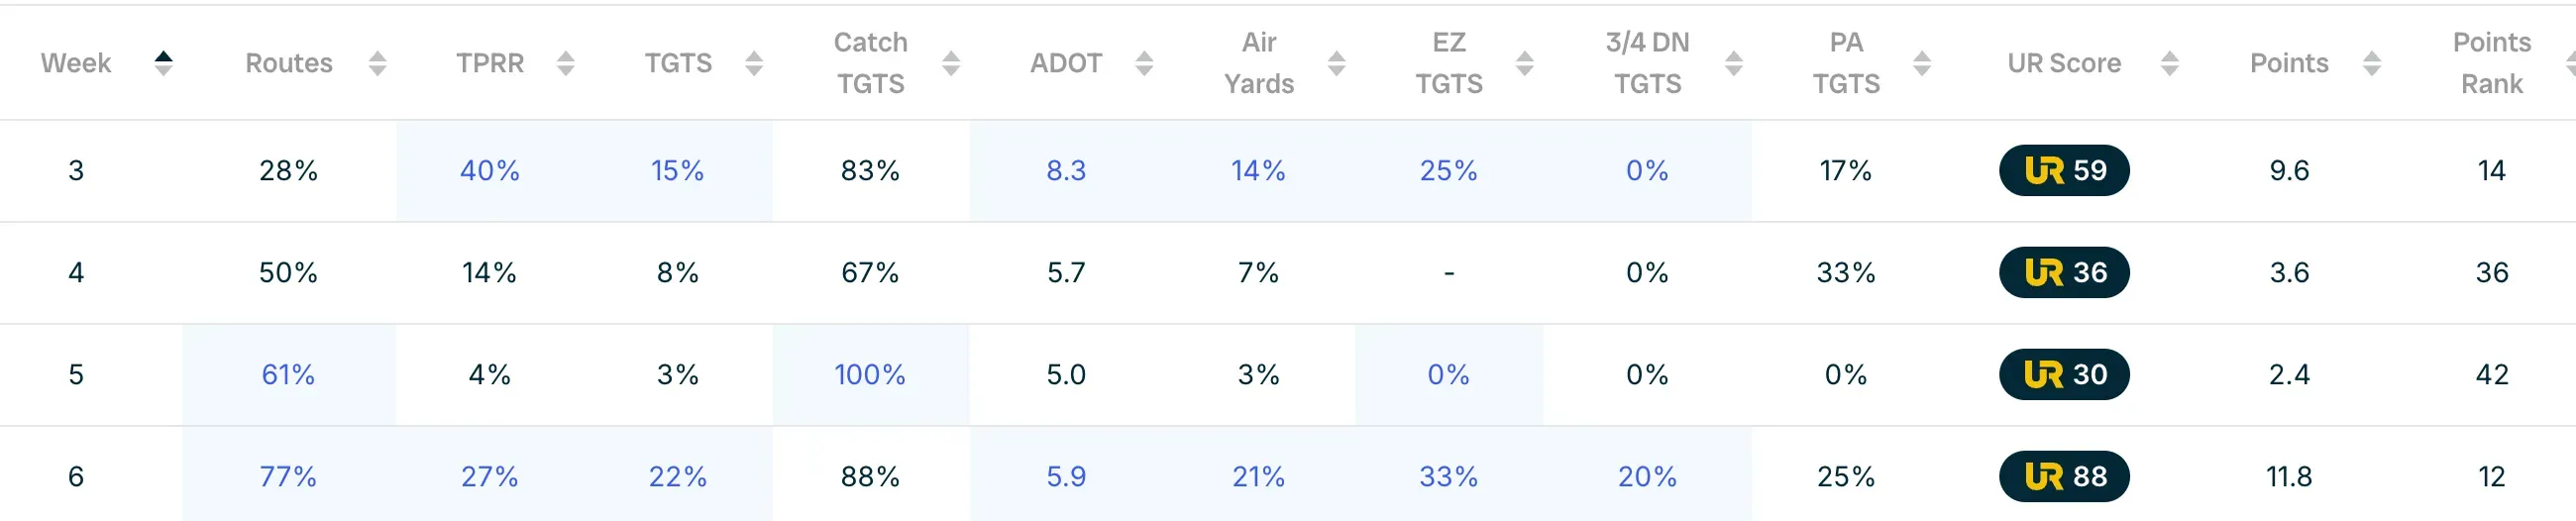Click the TPRR sort arrows icon
The image size is (2576, 521).
(x=566, y=63)
